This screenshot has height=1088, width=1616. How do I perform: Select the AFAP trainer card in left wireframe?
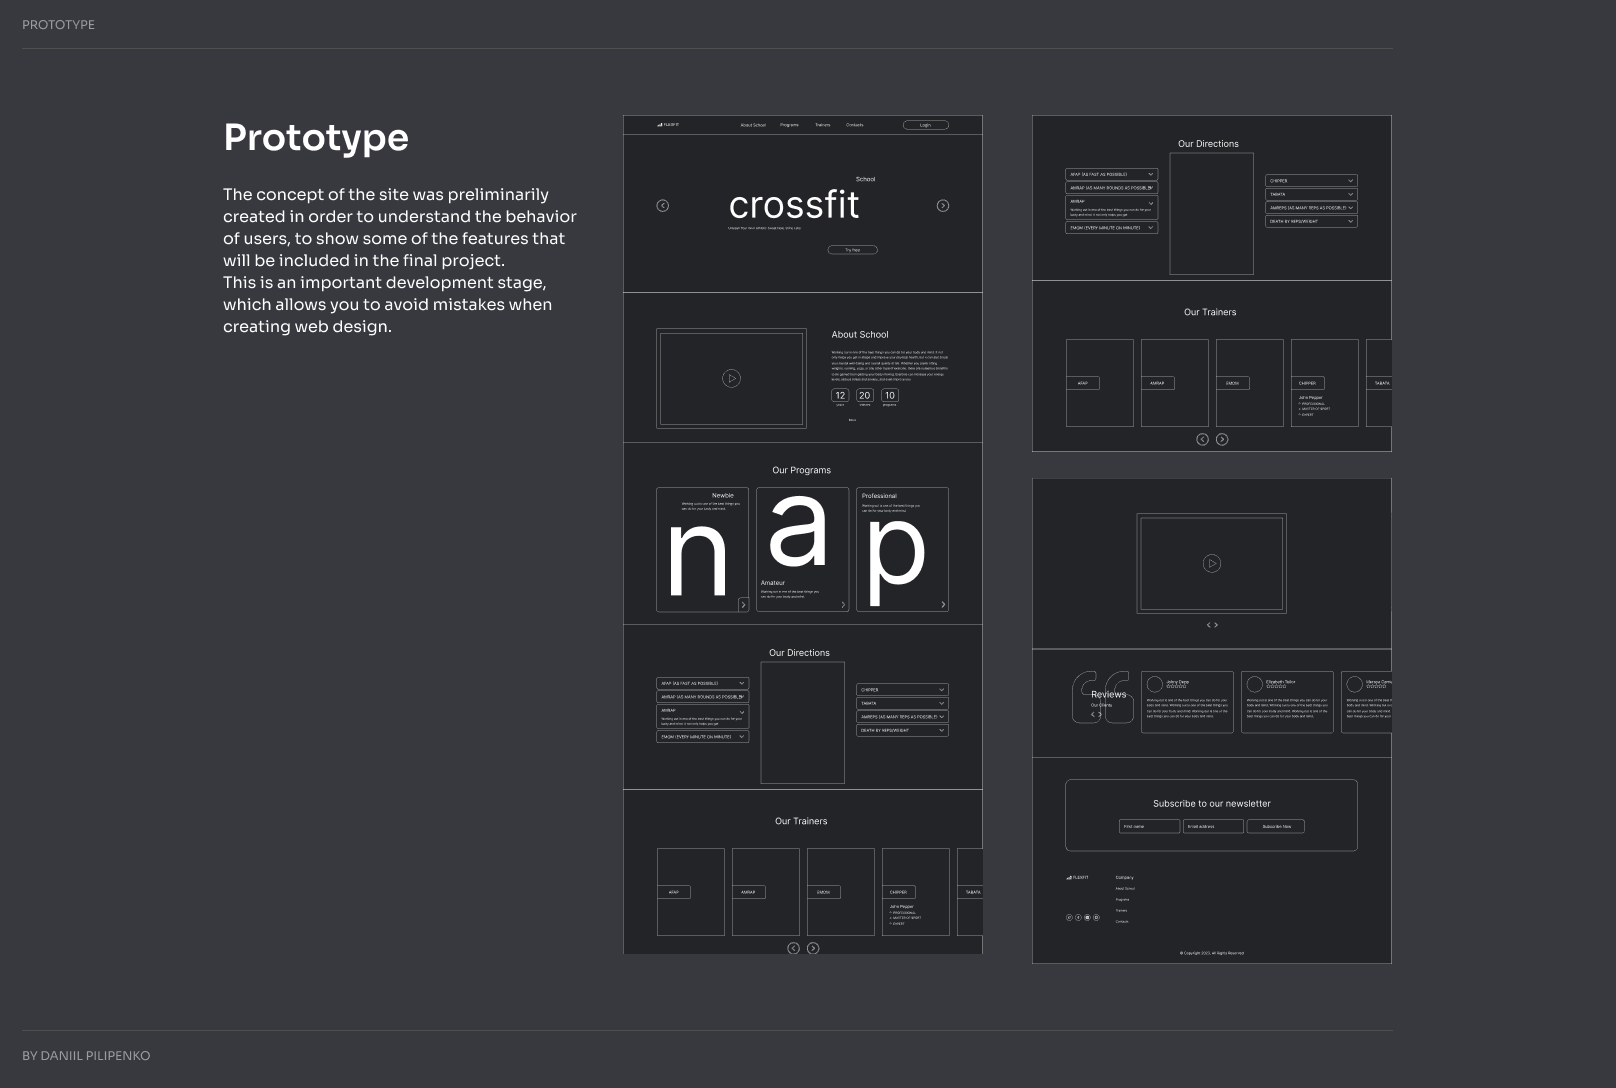coord(691,892)
